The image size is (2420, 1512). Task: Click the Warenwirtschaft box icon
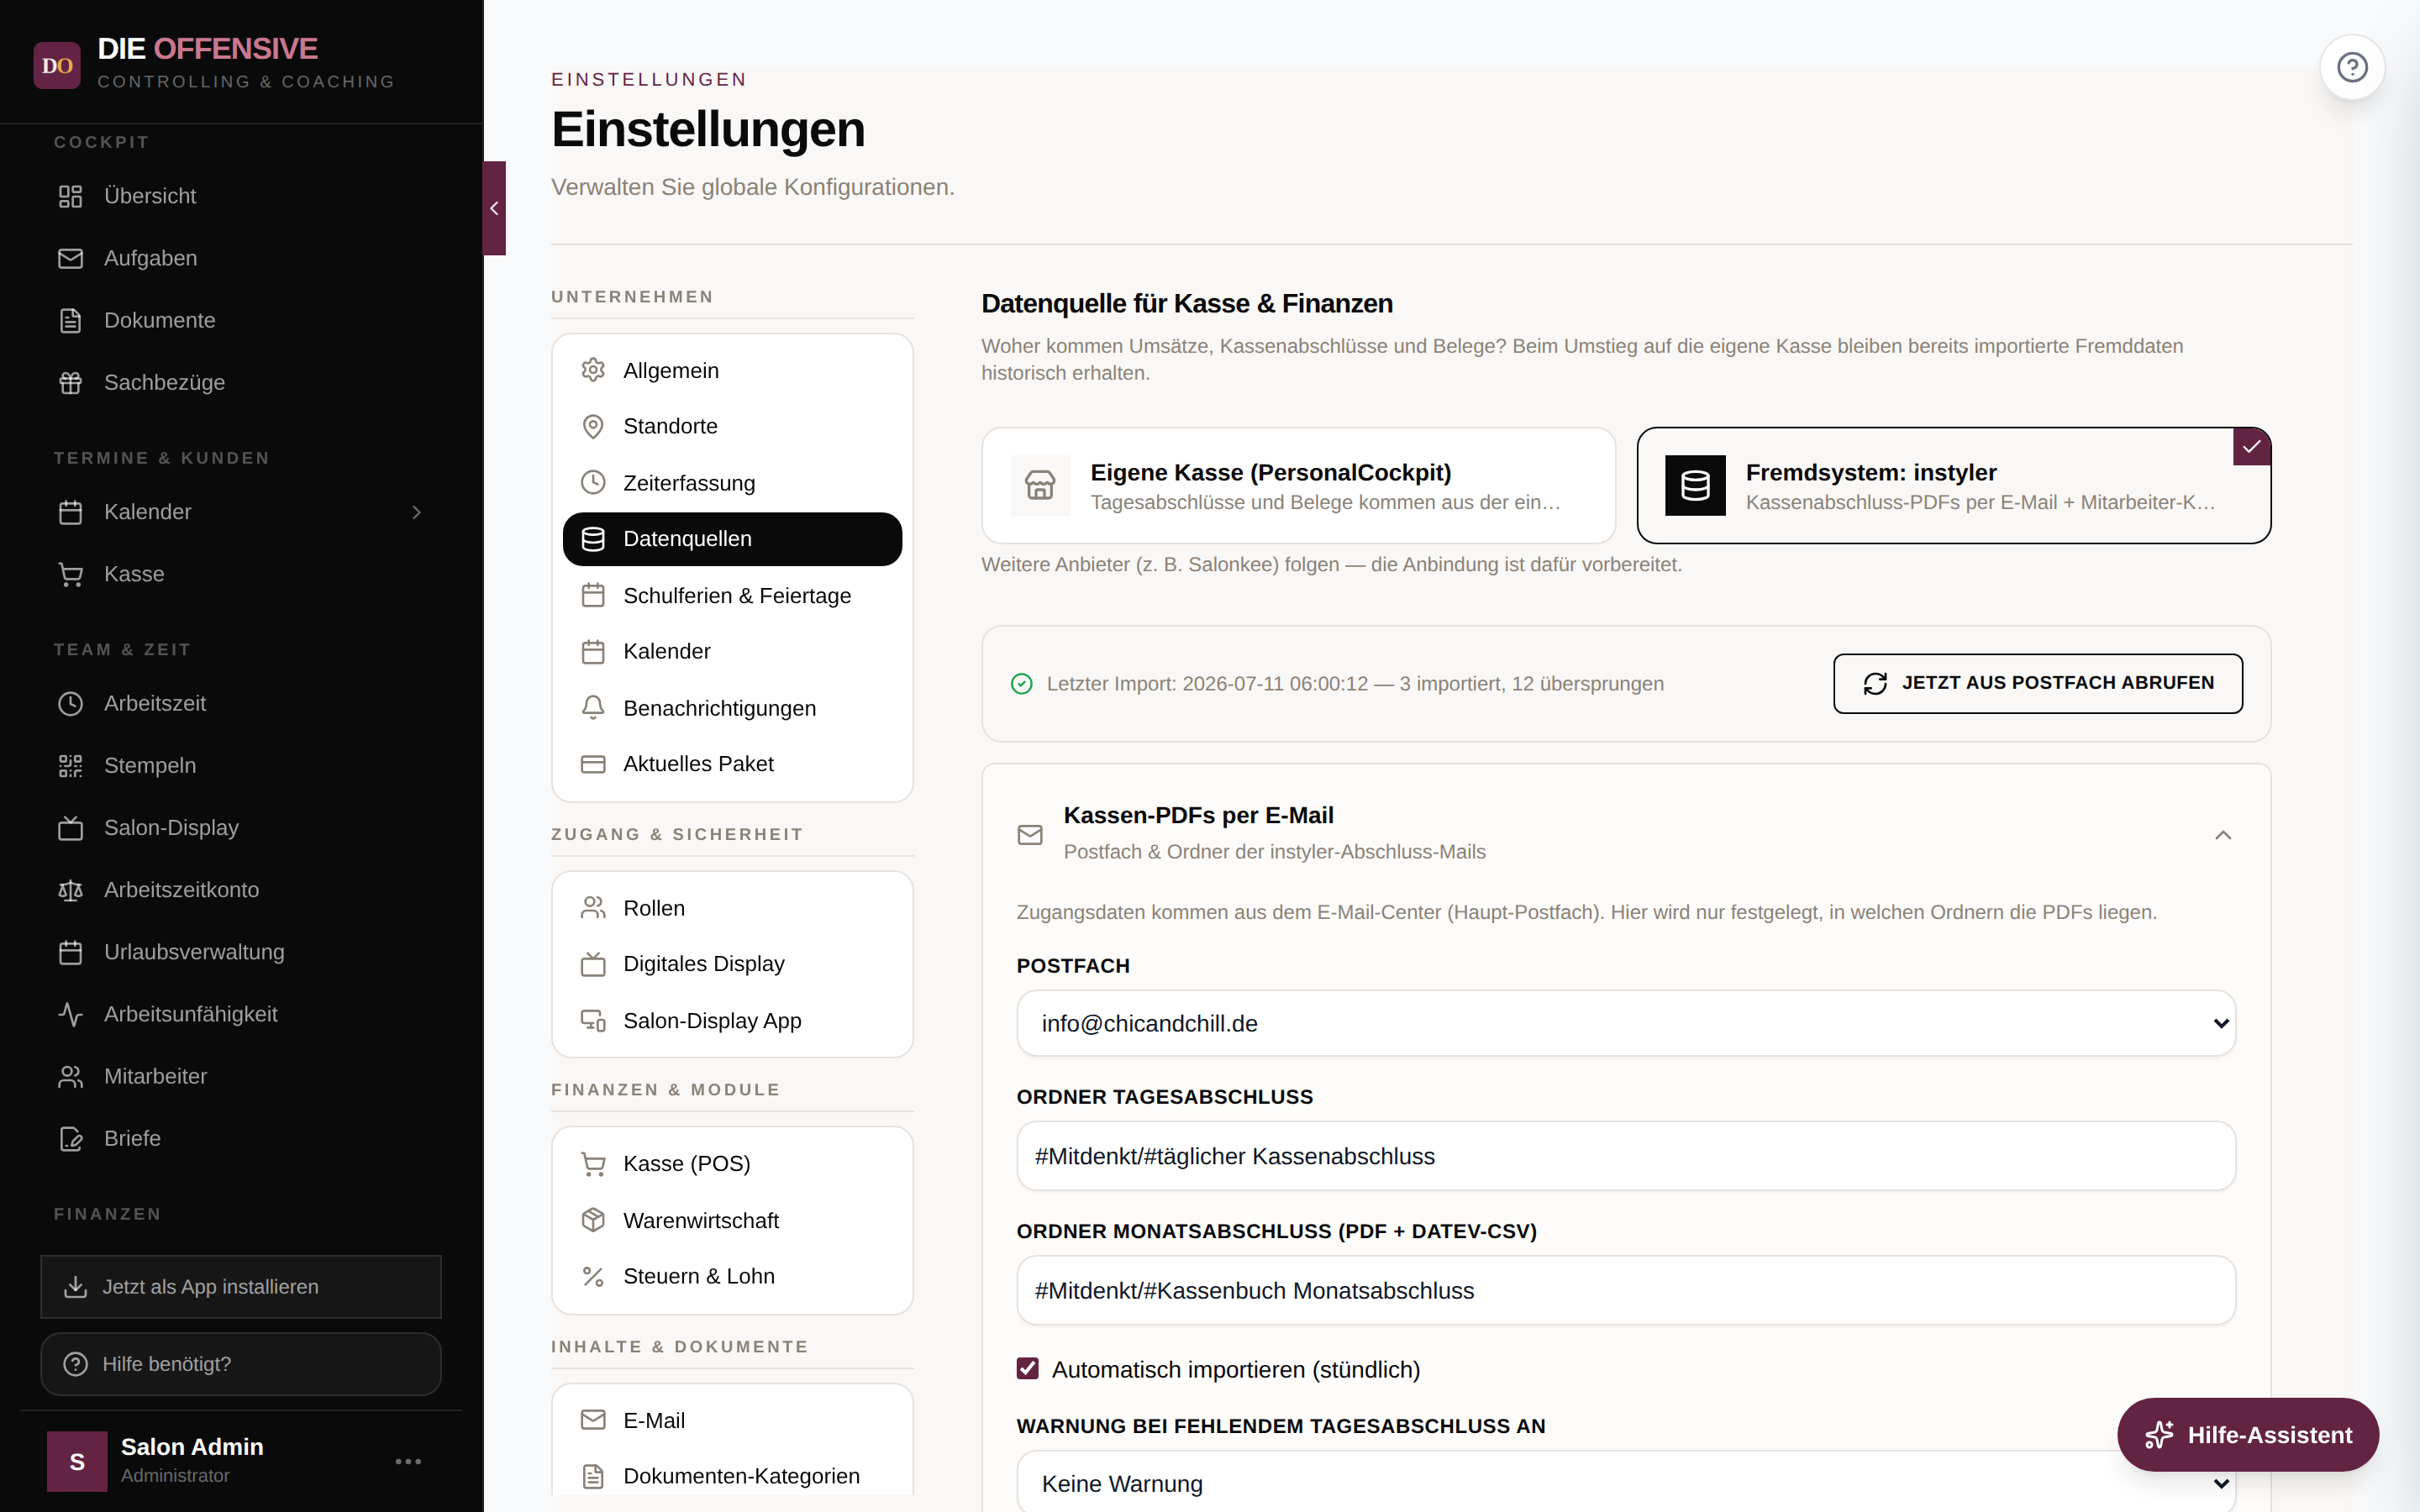click(593, 1220)
